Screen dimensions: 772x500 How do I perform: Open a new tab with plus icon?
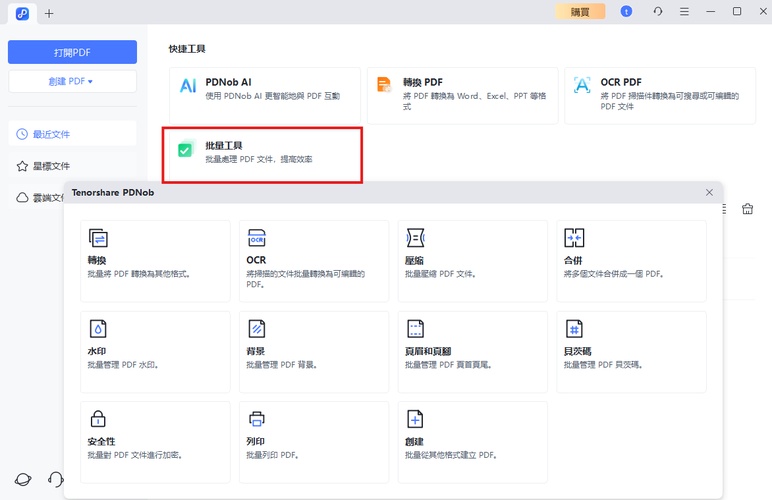pyautogui.click(x=49, y=13)
